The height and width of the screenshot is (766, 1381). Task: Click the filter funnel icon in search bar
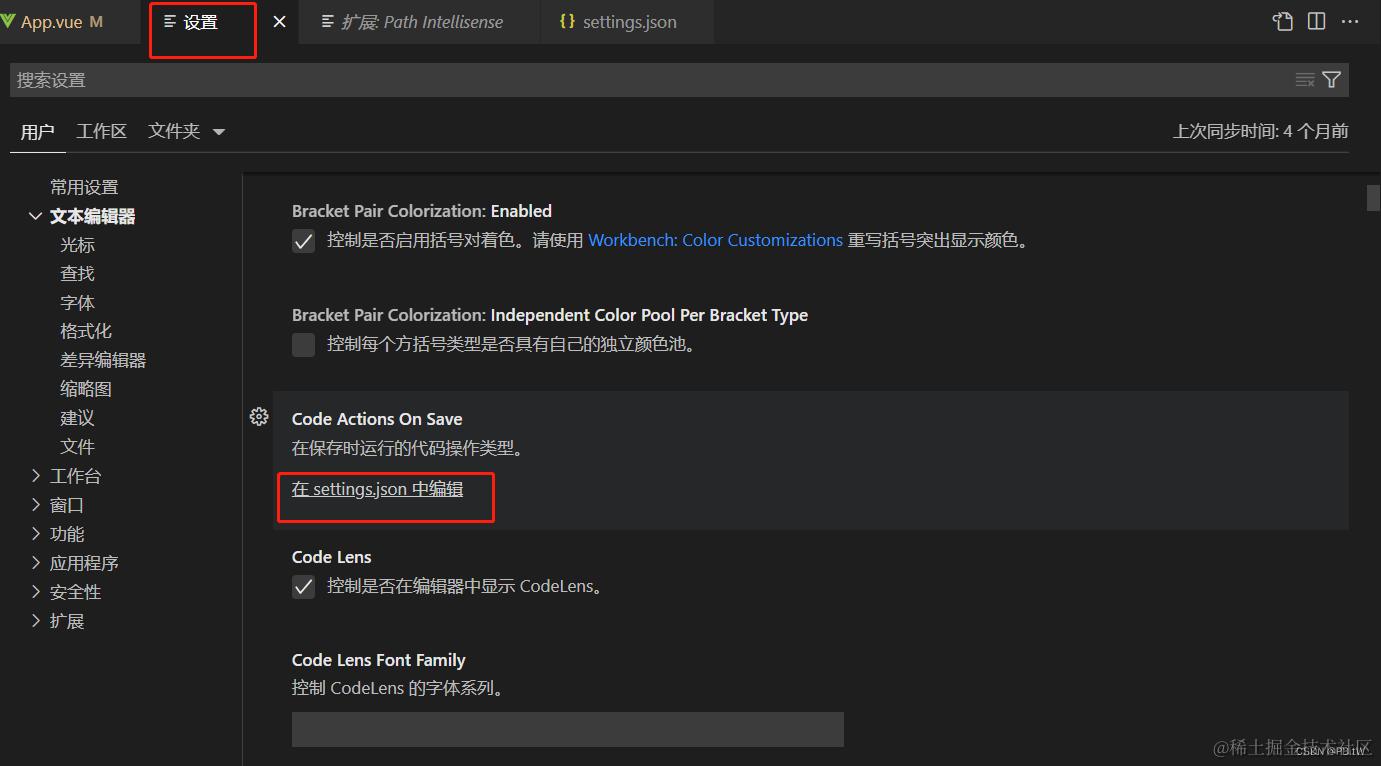point(1331,80)
